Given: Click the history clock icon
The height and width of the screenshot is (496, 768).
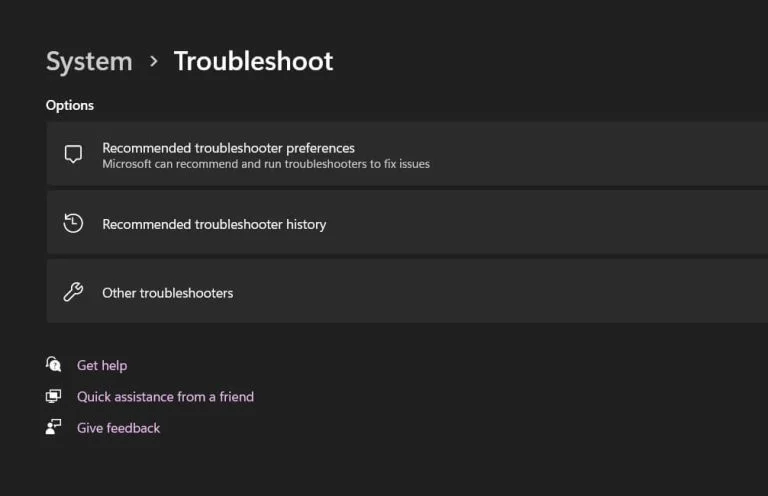Looking at the screenshot, I should (x=73, y=223).
